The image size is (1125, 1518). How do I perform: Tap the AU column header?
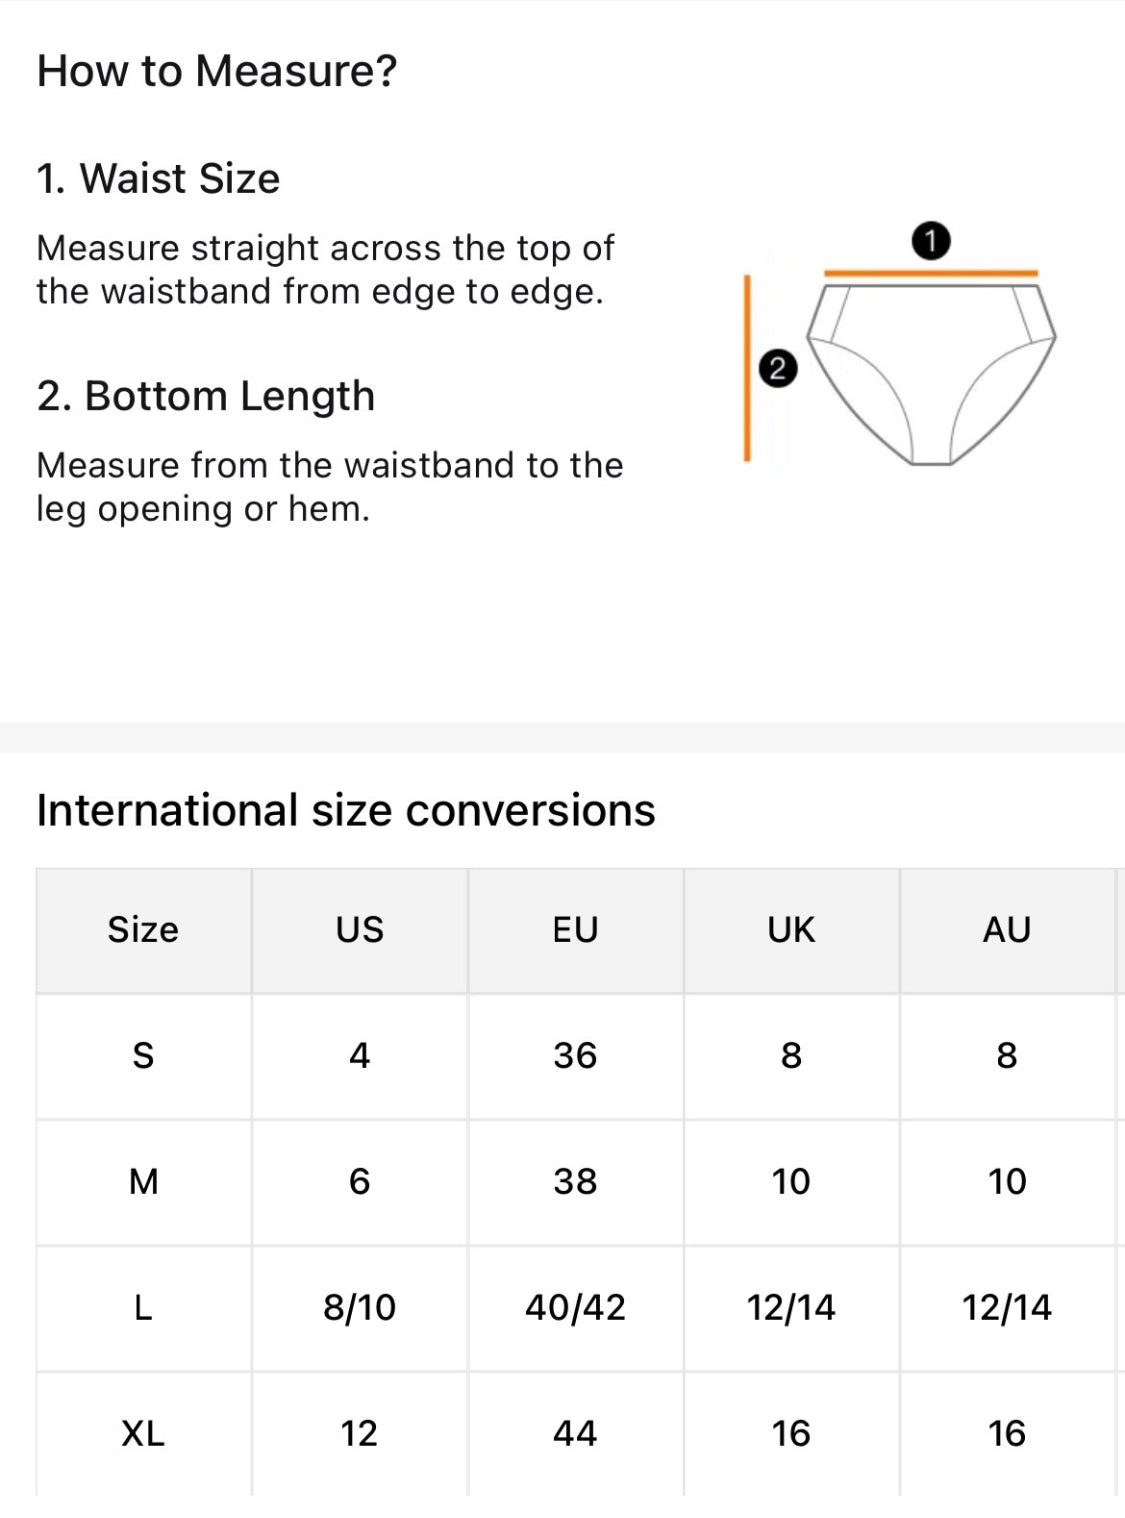(x=1007, y=930)
